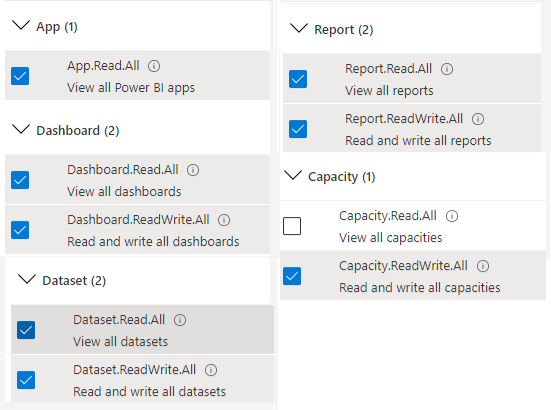Click the 'App (1)' group heading
This screenshot has width=551, height=410.
point(57,27)
